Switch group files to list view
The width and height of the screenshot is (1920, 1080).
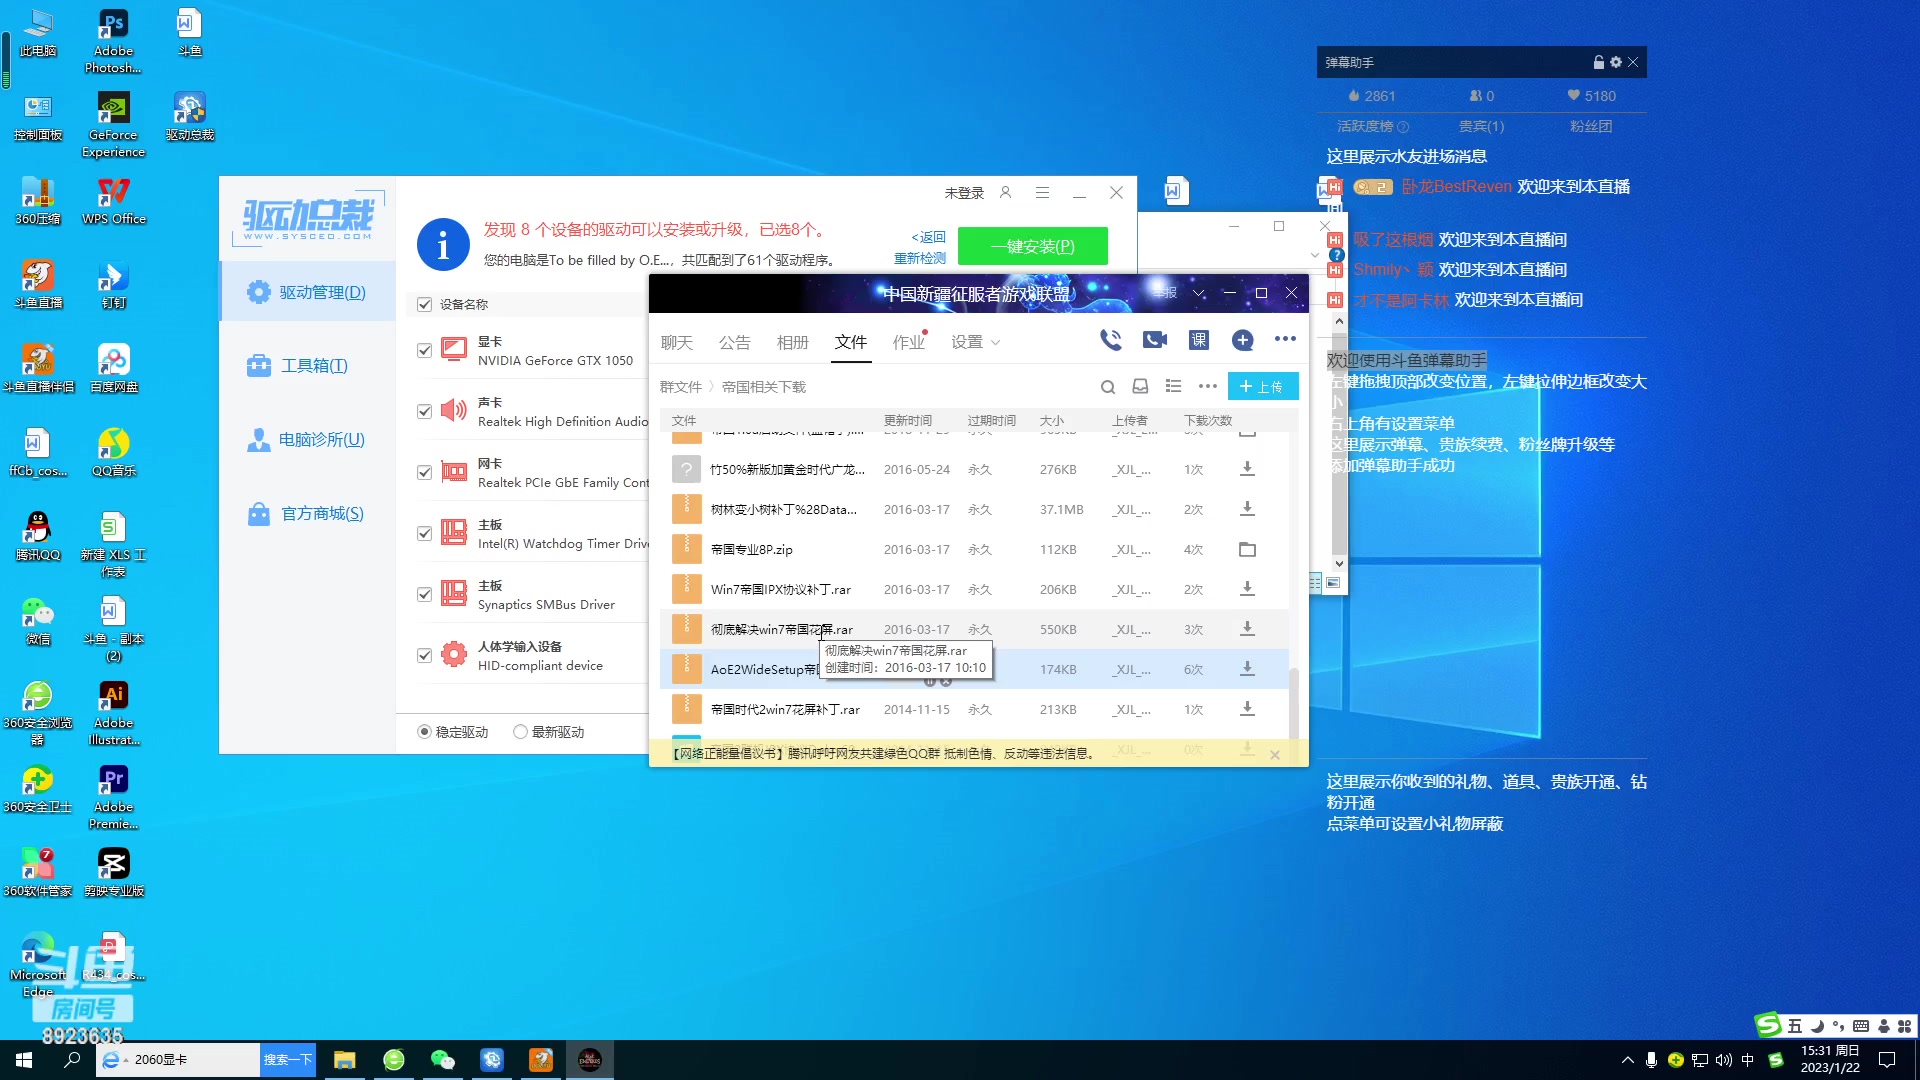pyautogui.click(x=1173, y=386)
